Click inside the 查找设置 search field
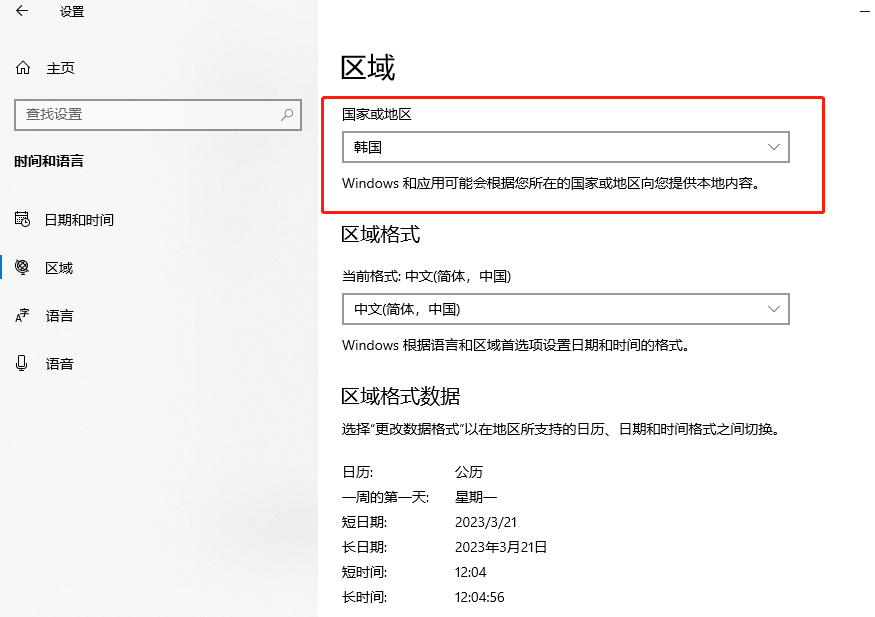Image resolution: width=875 pixels, height=617 pixels. [x=158, y=115]
